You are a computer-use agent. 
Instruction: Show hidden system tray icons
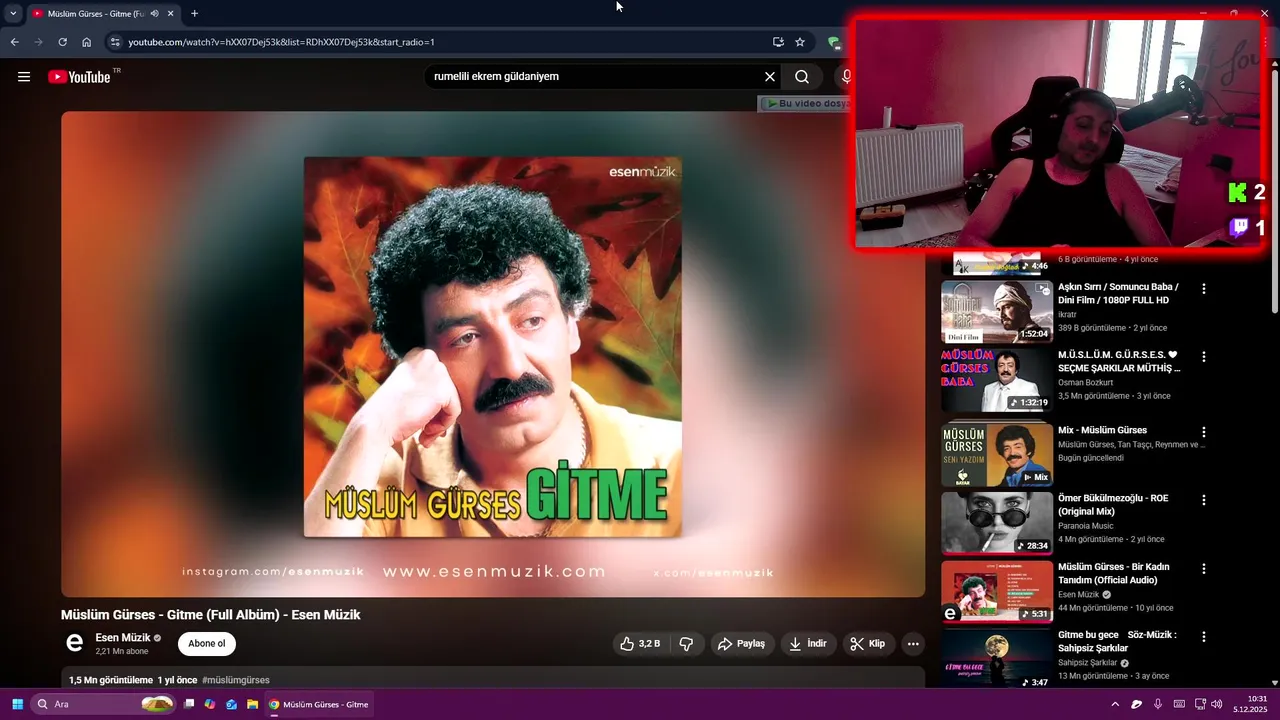click(1115, 704)
